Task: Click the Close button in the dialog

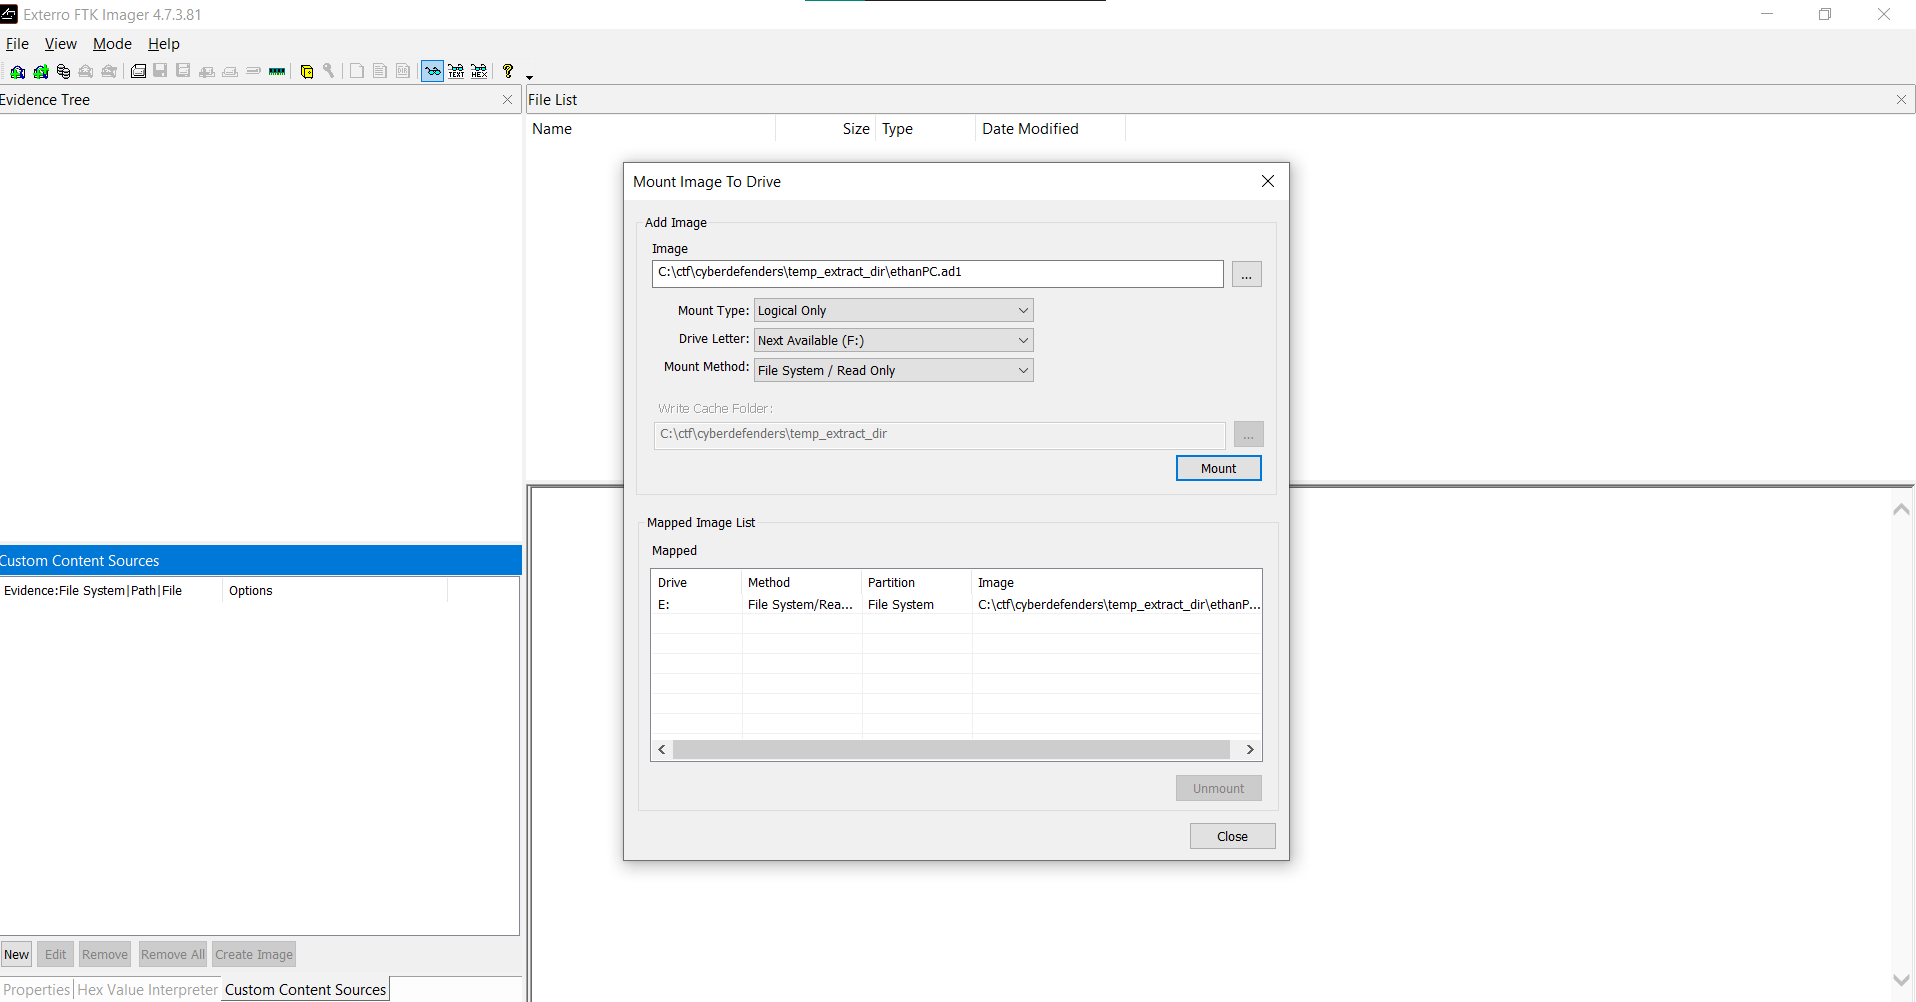Action: tap(1232, 837)
